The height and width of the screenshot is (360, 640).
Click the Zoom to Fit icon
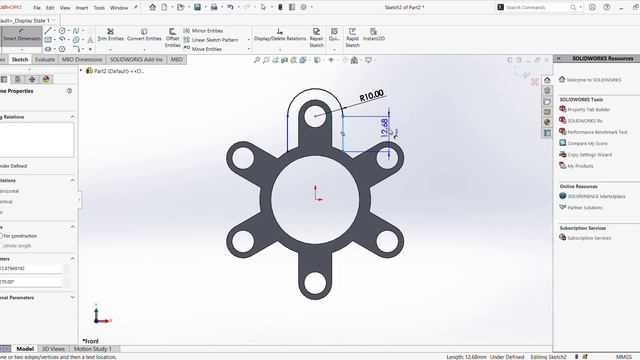tap(257, 60)
